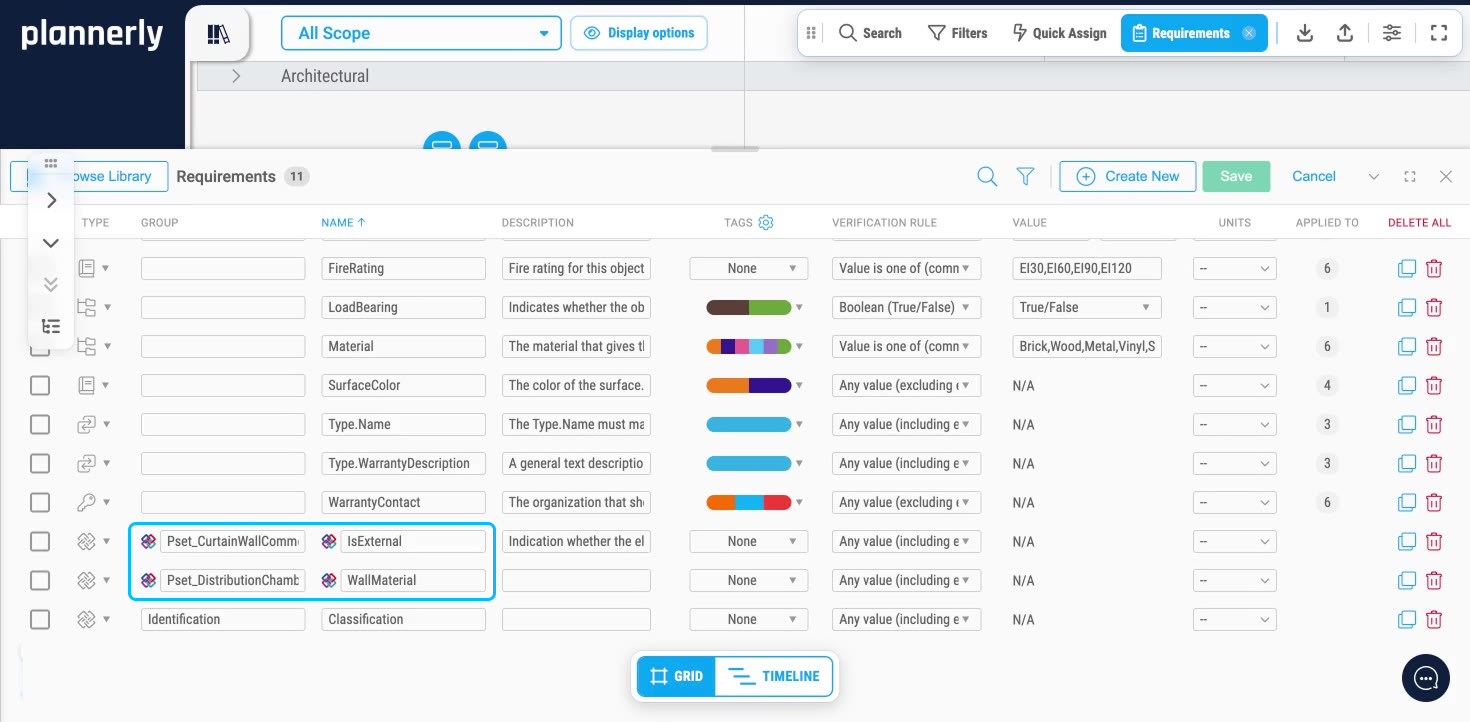1470x722 pixels.
Task: Open the library books icon
Action: (x=218, y=34)
